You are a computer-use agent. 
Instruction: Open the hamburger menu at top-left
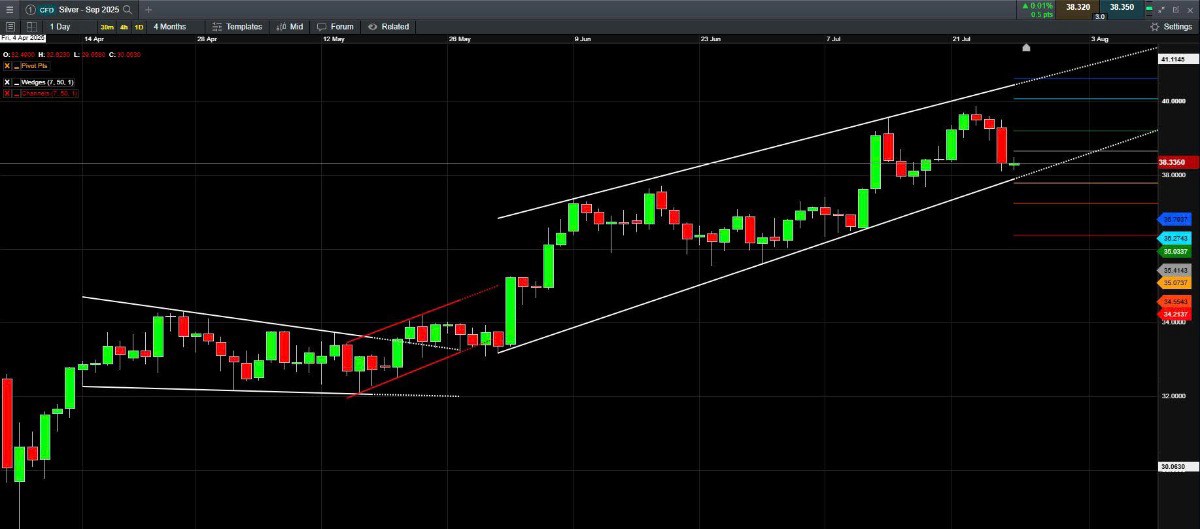click(x=9, y=9)
